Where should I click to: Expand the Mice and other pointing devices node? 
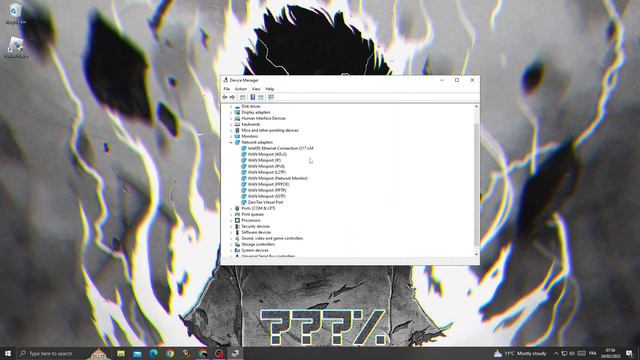[231, 131]
